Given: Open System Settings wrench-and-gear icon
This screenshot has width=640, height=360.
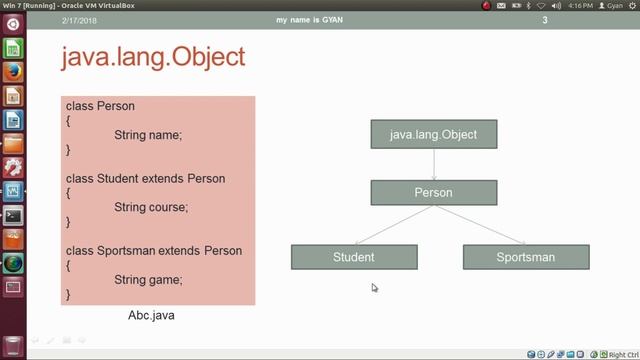Looking at the screenshot, I should pyautogui.click(x=13, y=168).
